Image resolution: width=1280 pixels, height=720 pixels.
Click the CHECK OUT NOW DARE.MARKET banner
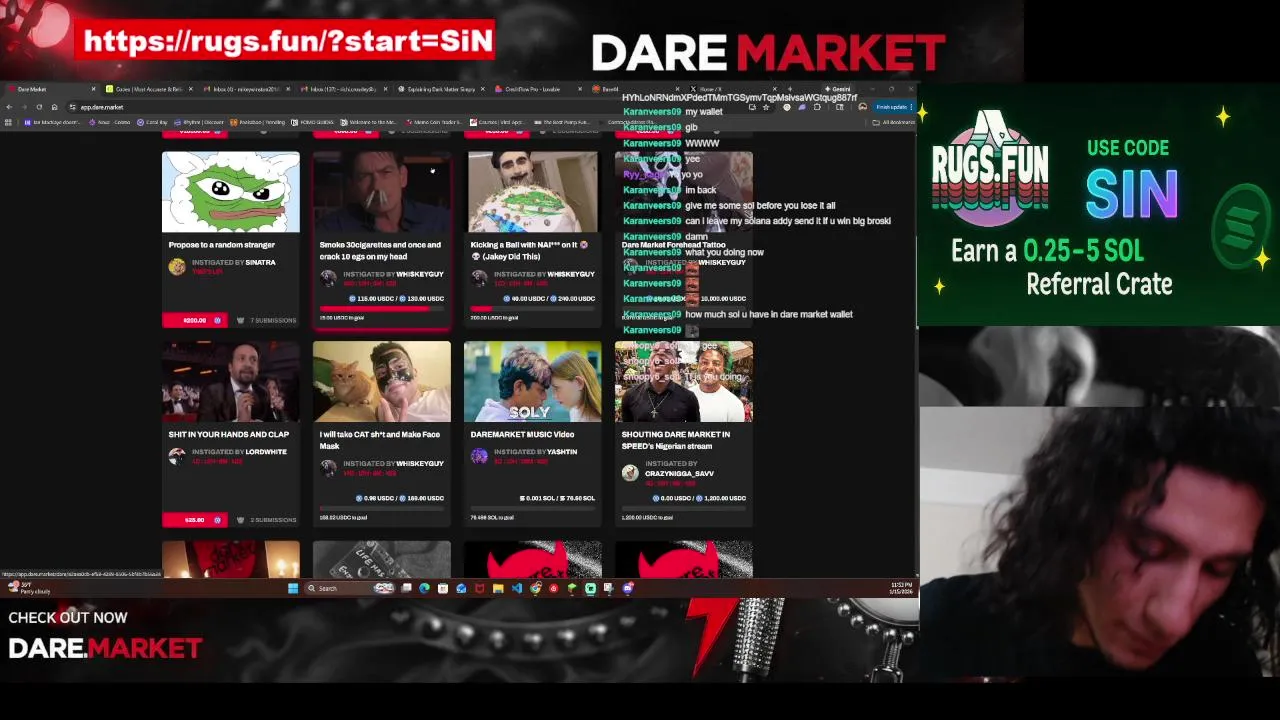pyautogui.click(x=104, y=636)
